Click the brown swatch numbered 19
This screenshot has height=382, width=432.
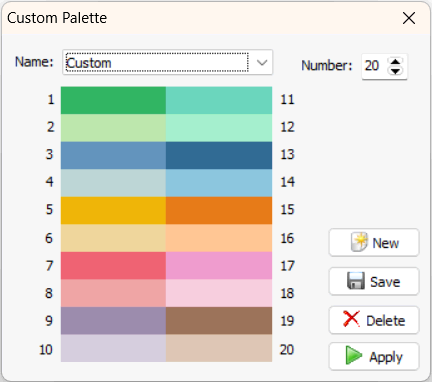pos(219,320)
